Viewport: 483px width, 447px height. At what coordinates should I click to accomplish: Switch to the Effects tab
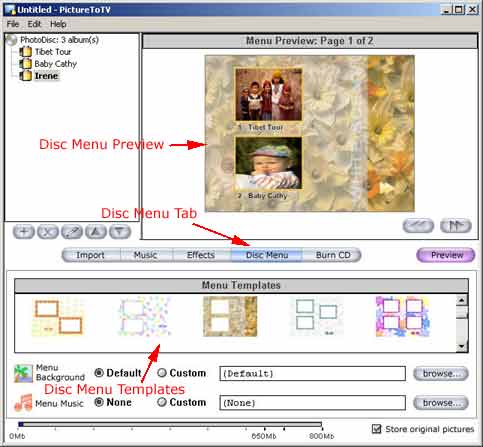tap(201, 255)
